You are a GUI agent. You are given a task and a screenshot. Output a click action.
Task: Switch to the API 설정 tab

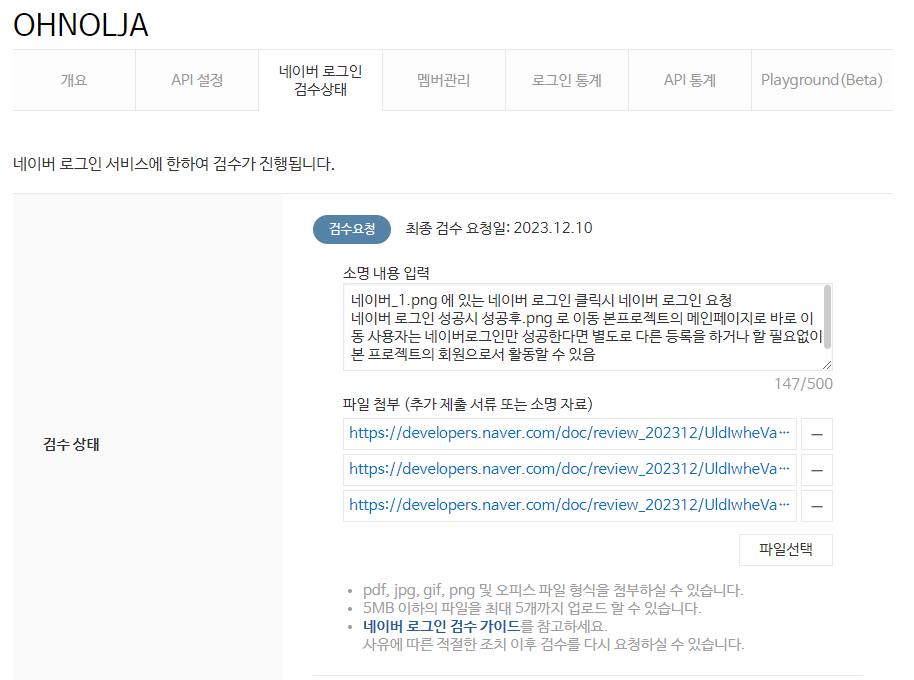pyautogui.click(x=197, y=80)
